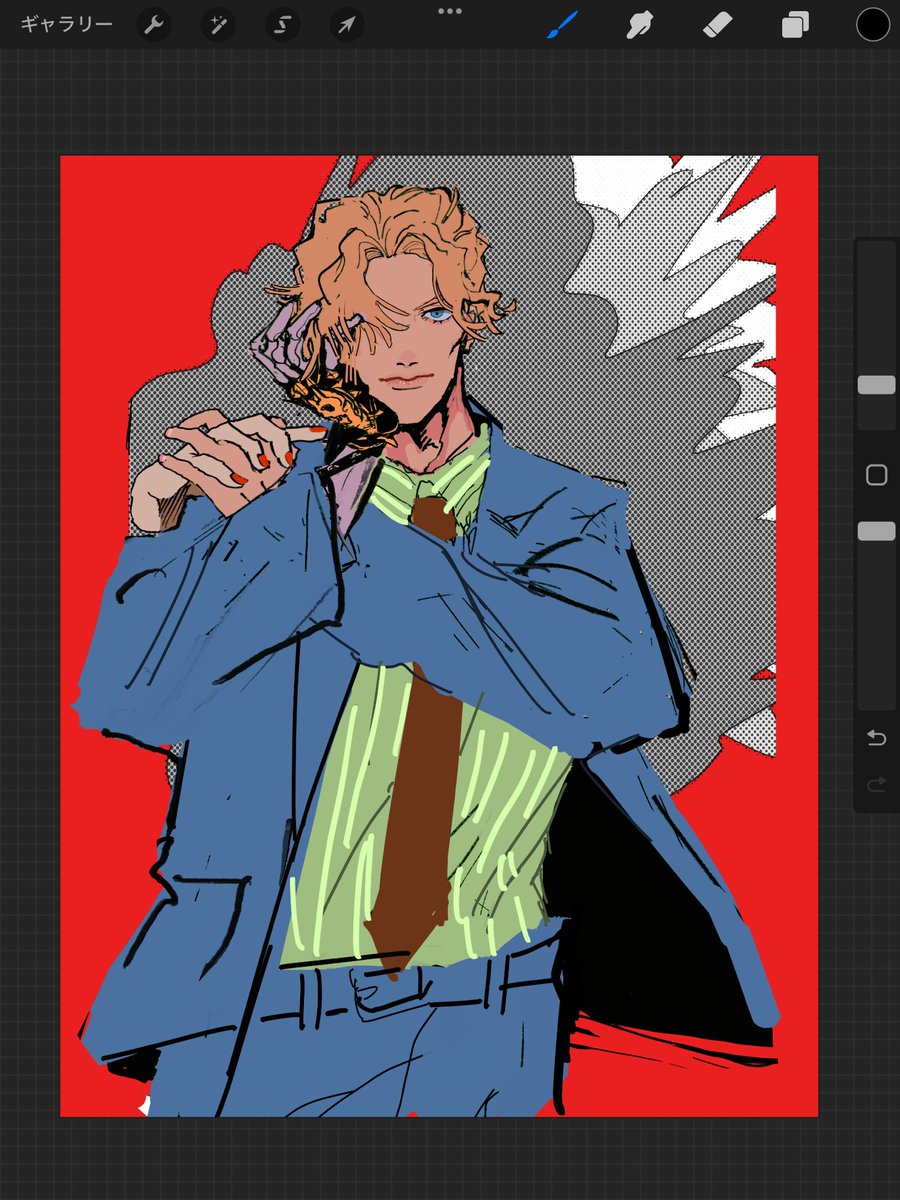Activate the Transform arrow tool
Screen dimensions: 900x1200
click(345, 25)
